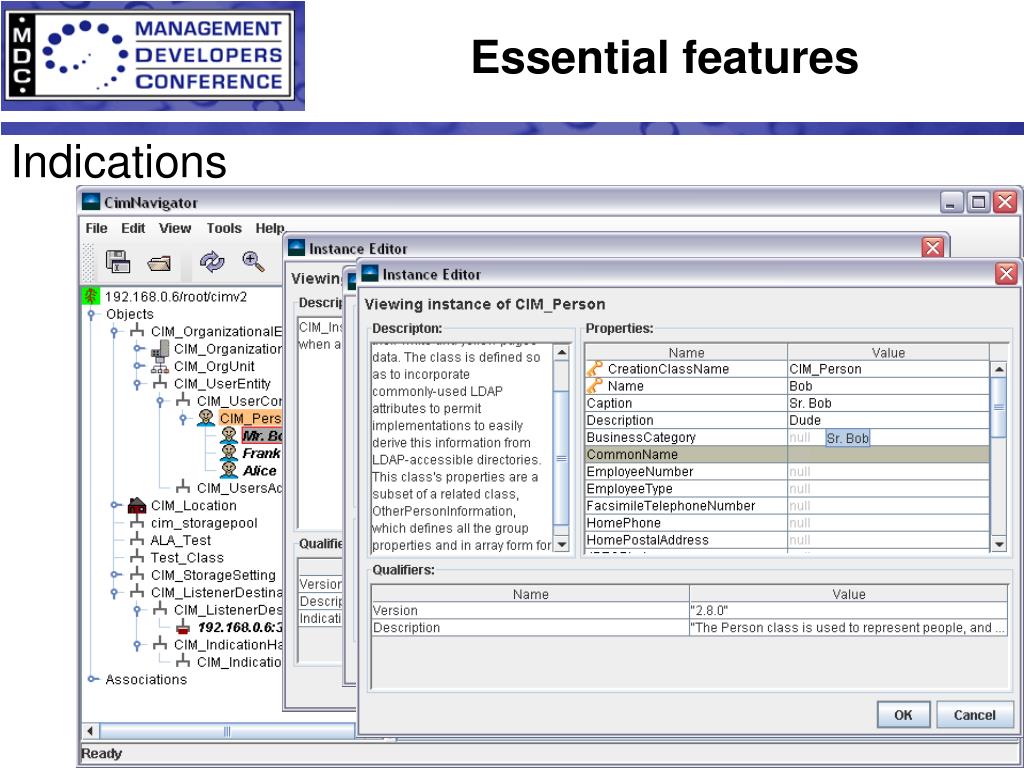Screen dimensions: 1024x768
Task: Collapse the CIM_IndicationHa node
Action: (x=138, y=645)
